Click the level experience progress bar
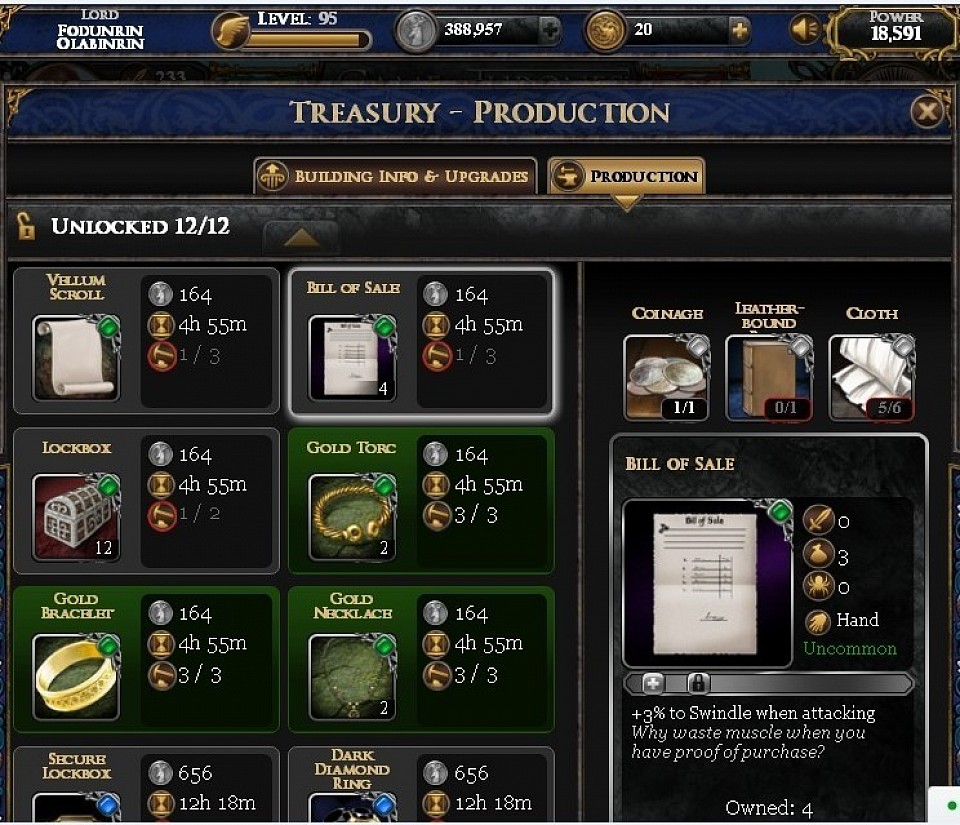960x825 pixels. [x=308, y=40]
